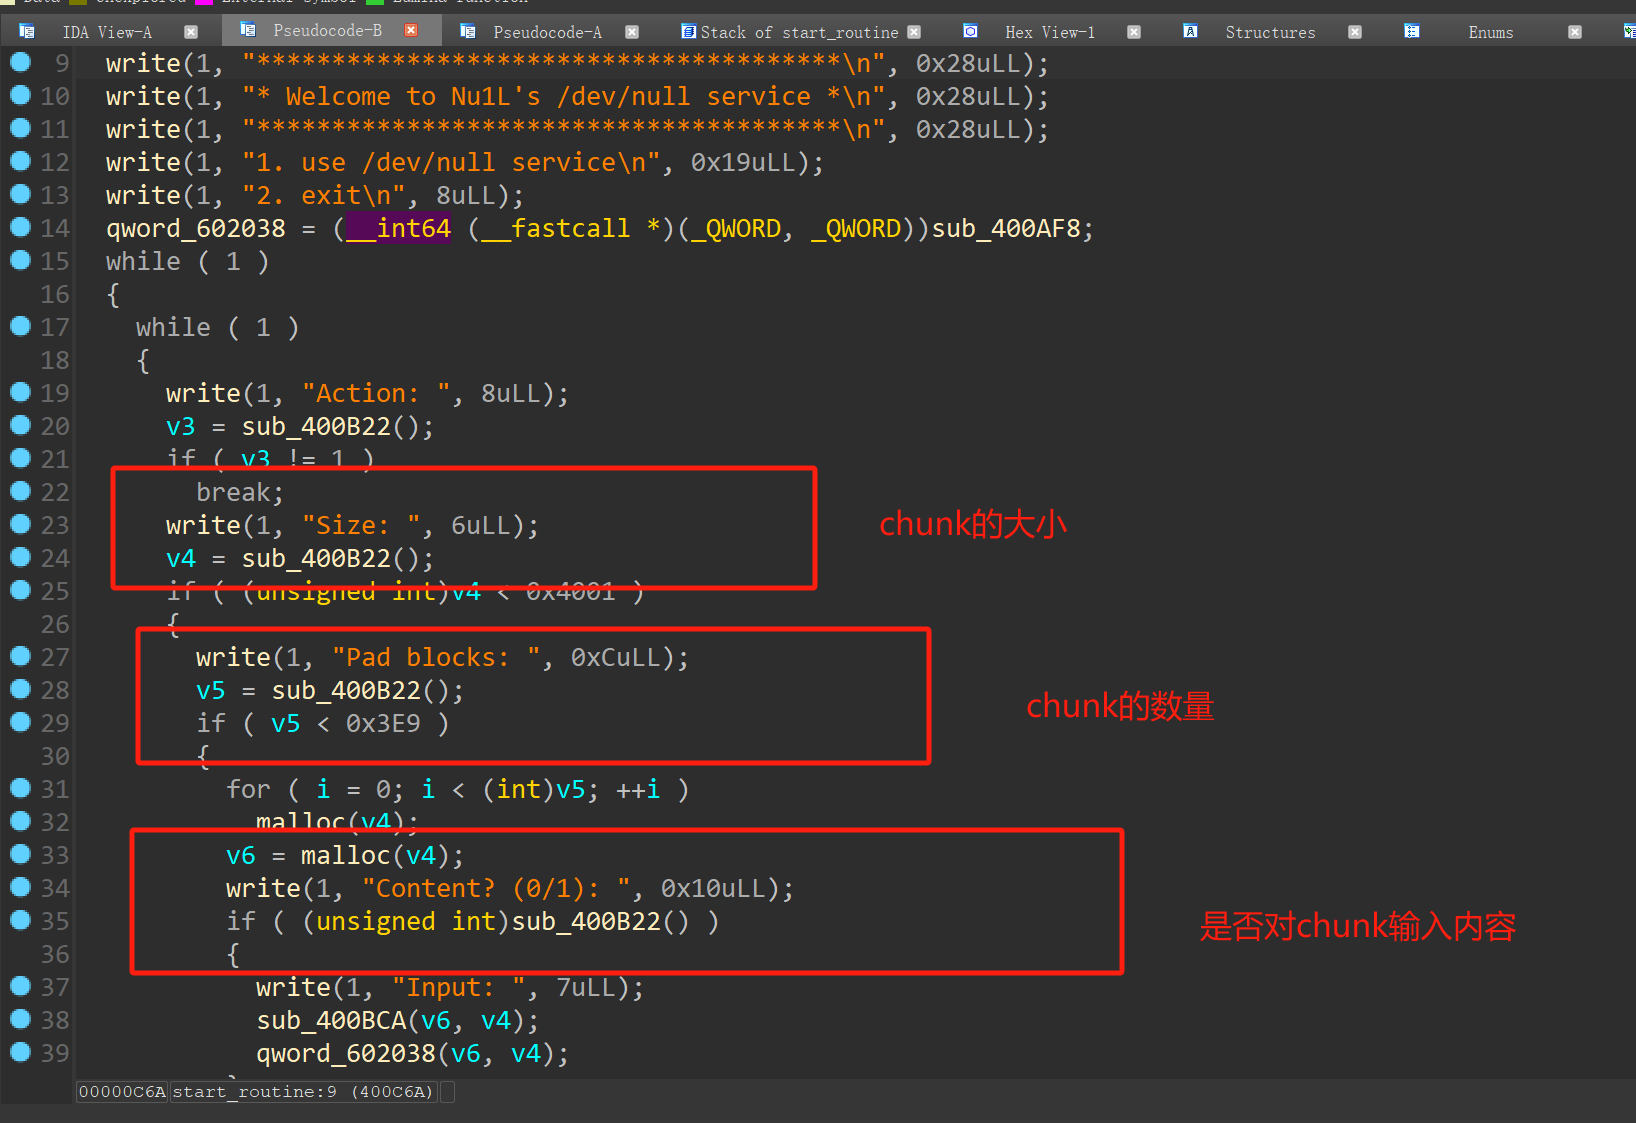The width and height of the screenshot is (1636, 1123).
Task: Close the Structures tab
Action: 1355,32
